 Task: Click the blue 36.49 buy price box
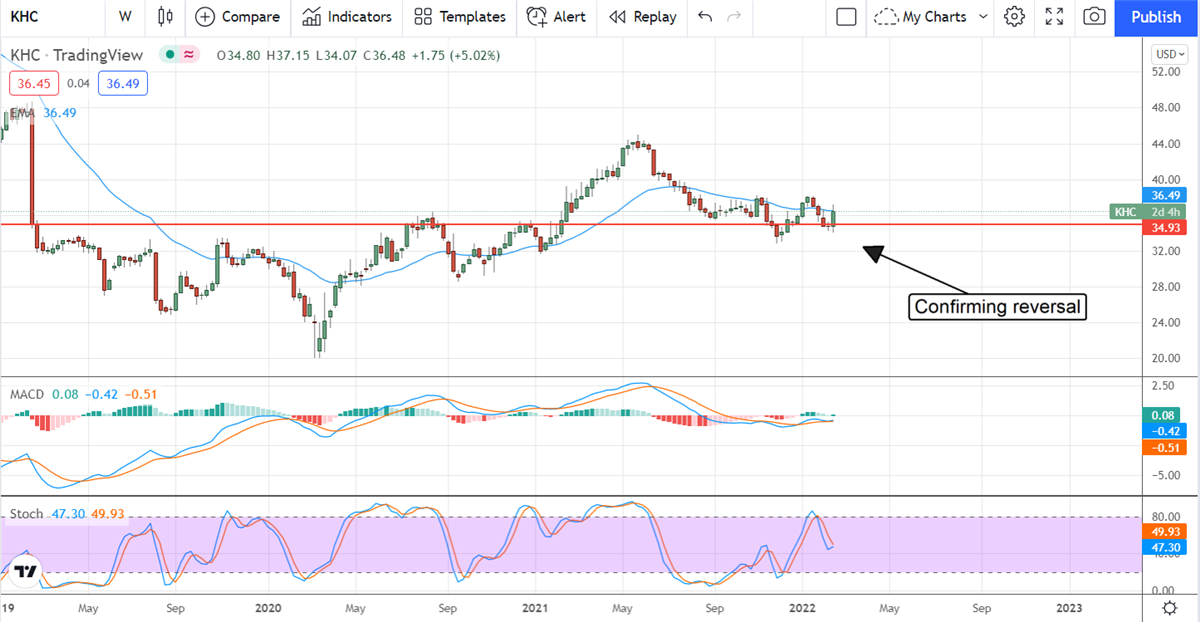122,84
